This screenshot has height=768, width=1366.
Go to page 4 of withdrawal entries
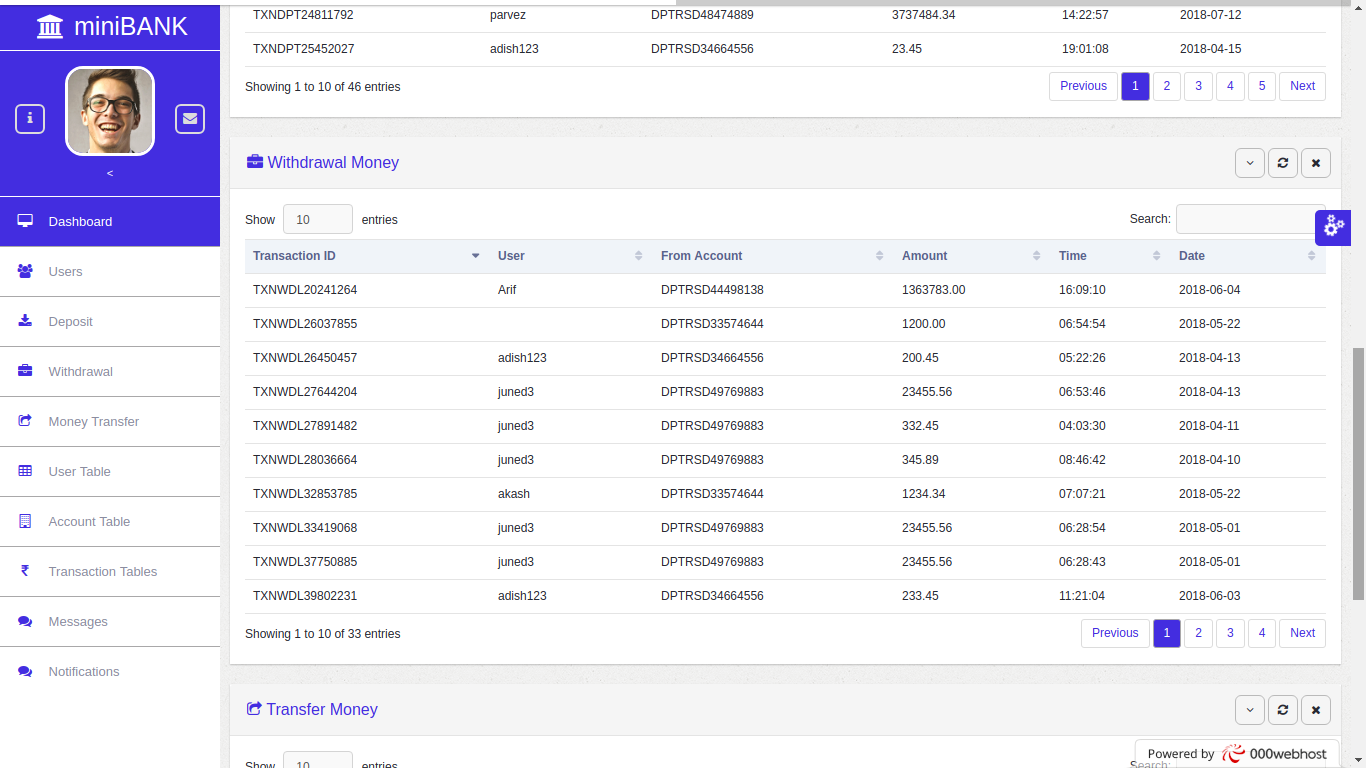[x=1262, y=633]
